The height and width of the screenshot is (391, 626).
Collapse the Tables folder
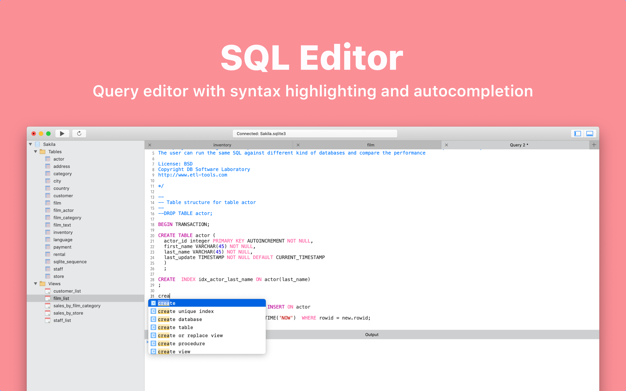(36, 152)
